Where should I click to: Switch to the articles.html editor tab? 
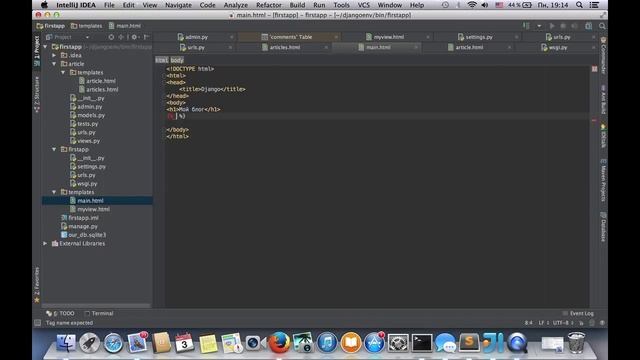tap(284, 47)
